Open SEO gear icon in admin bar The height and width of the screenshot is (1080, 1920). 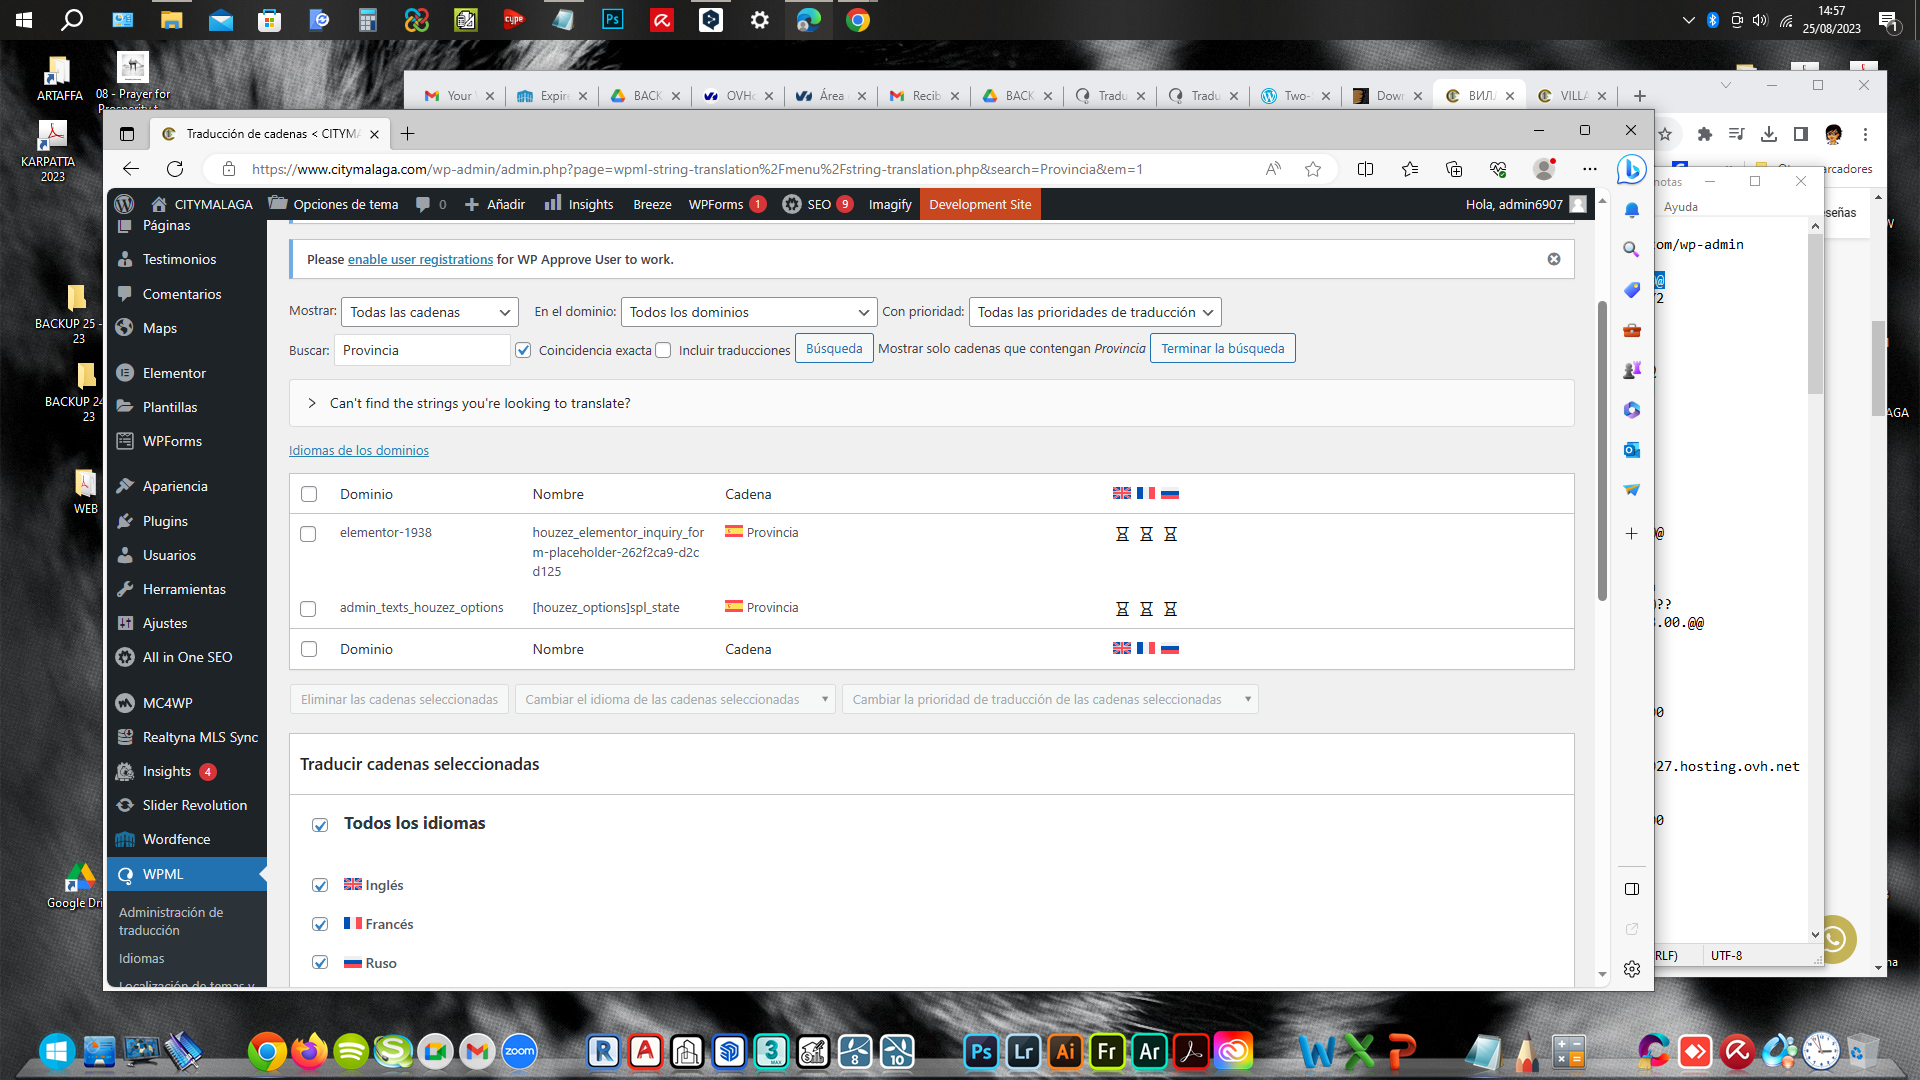click(x=791, y=204)
